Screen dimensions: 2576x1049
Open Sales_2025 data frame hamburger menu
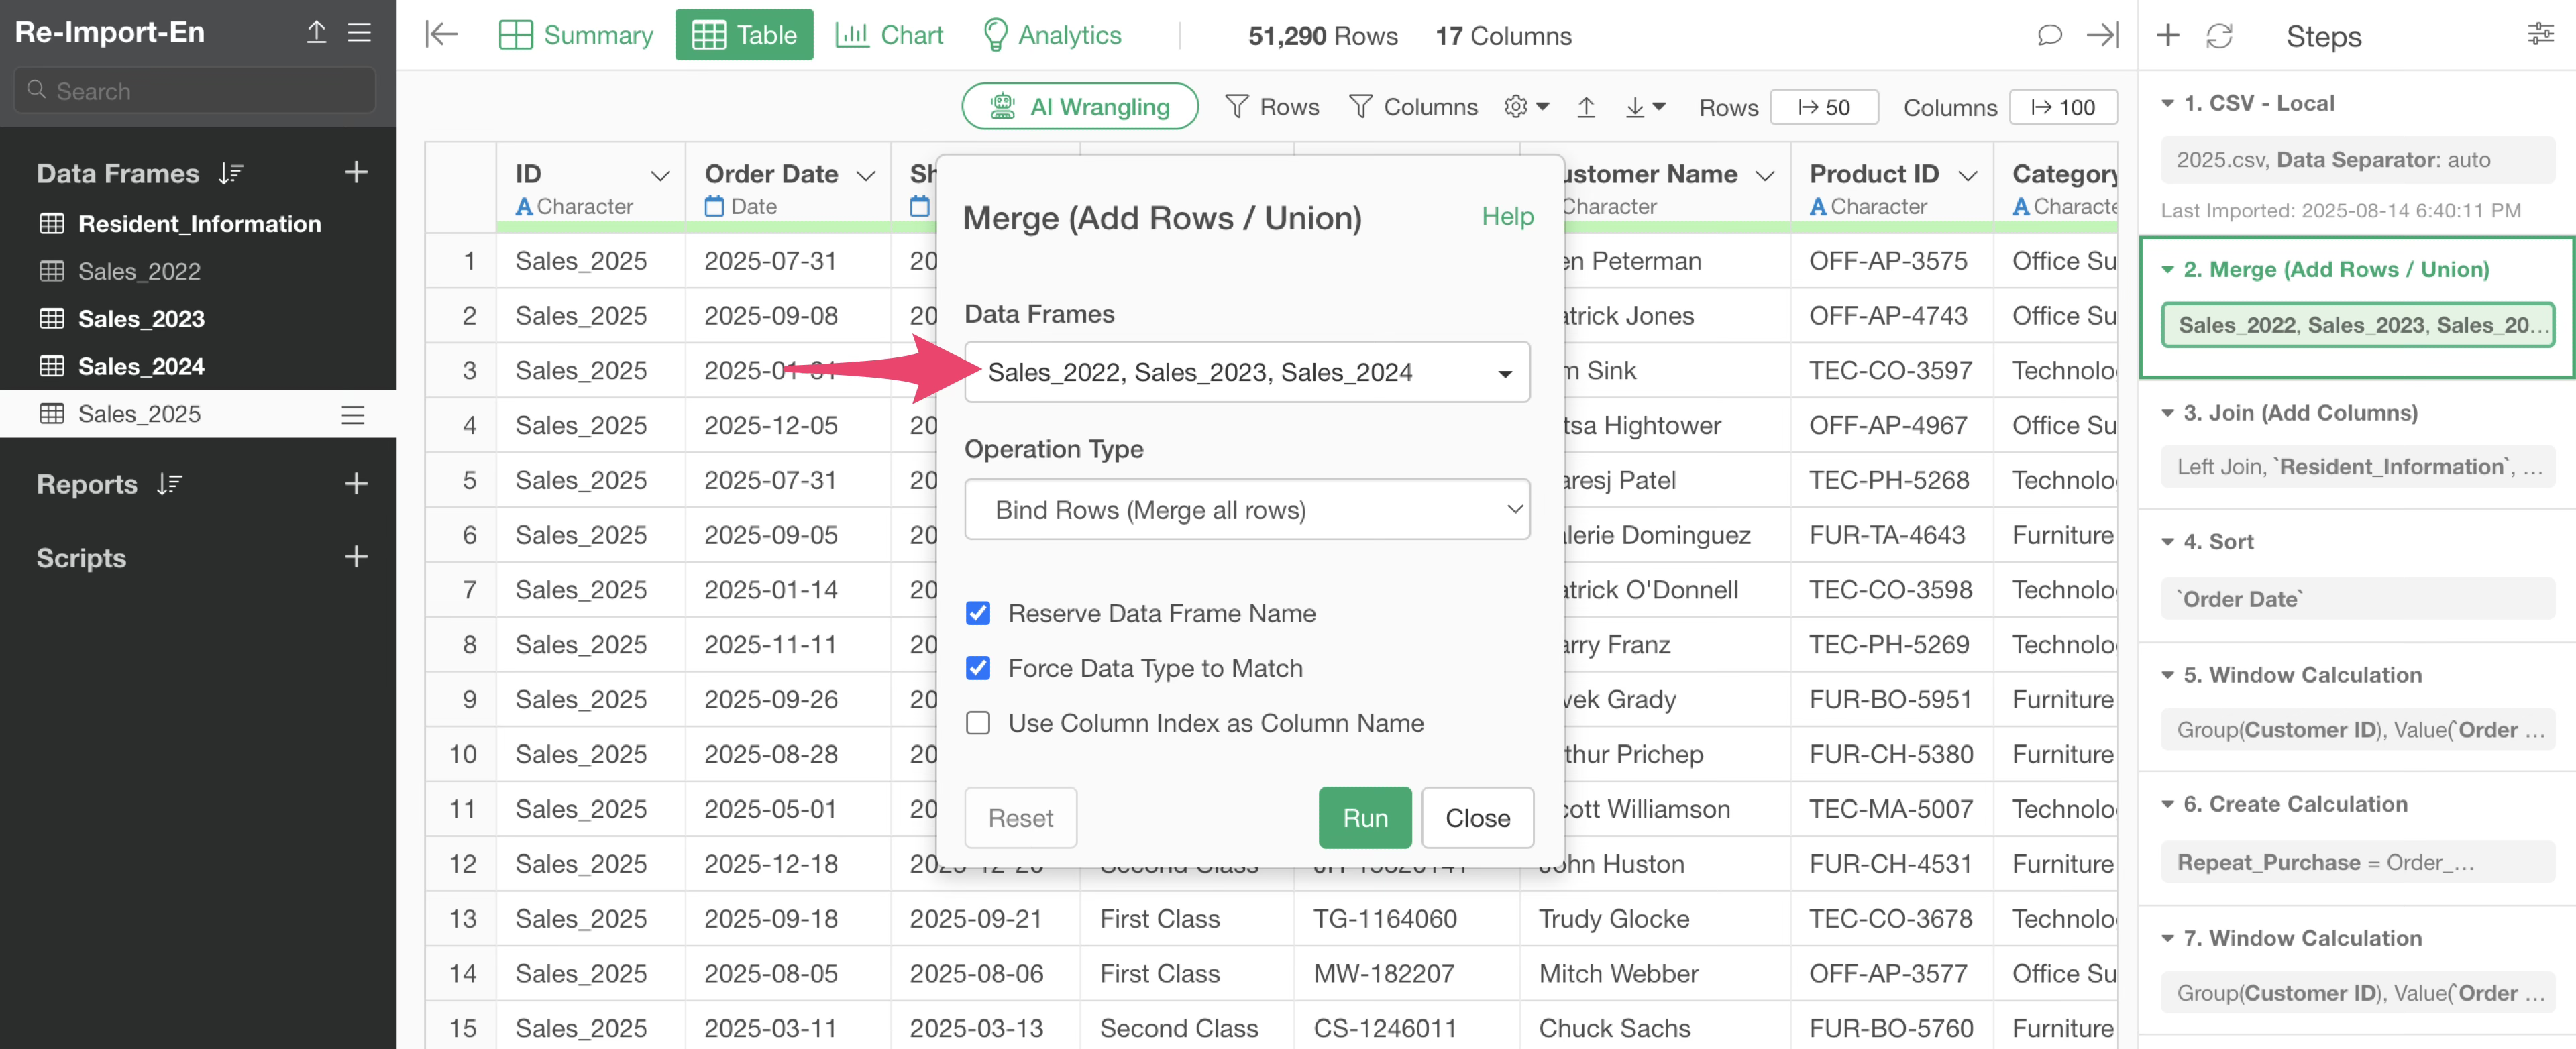click(352, 415)
